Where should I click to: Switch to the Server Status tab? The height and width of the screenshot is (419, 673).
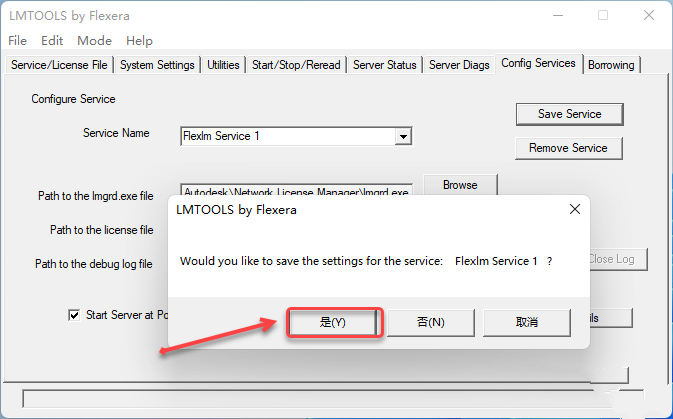[385, 65]
